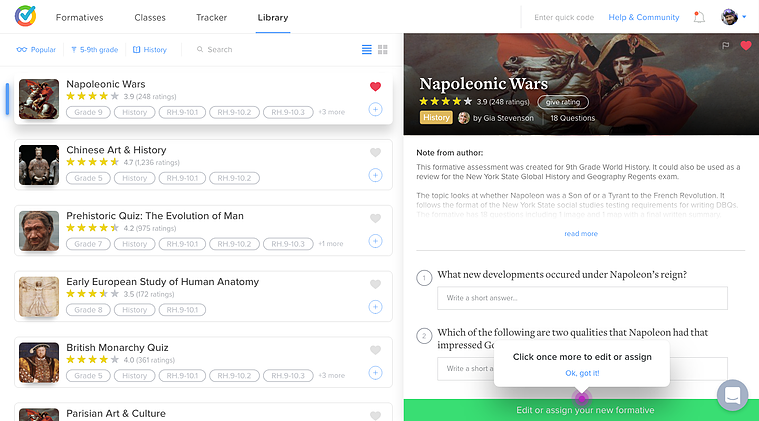
Task: Add British Monarchy Quiz with plus icon
Action: click(375, 373)
